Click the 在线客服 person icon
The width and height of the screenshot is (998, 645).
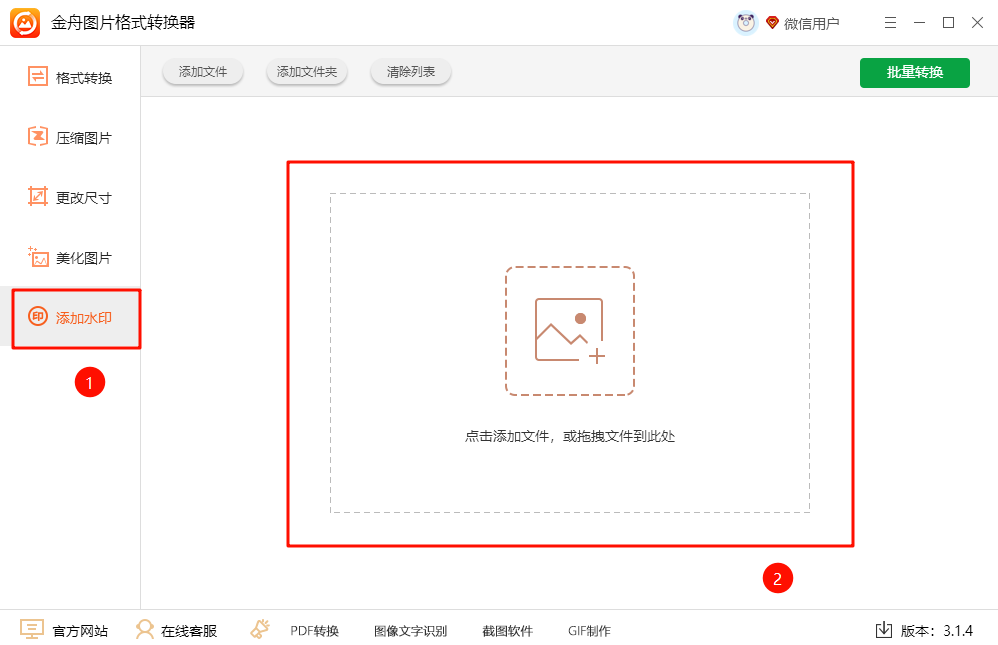point(145,630)
